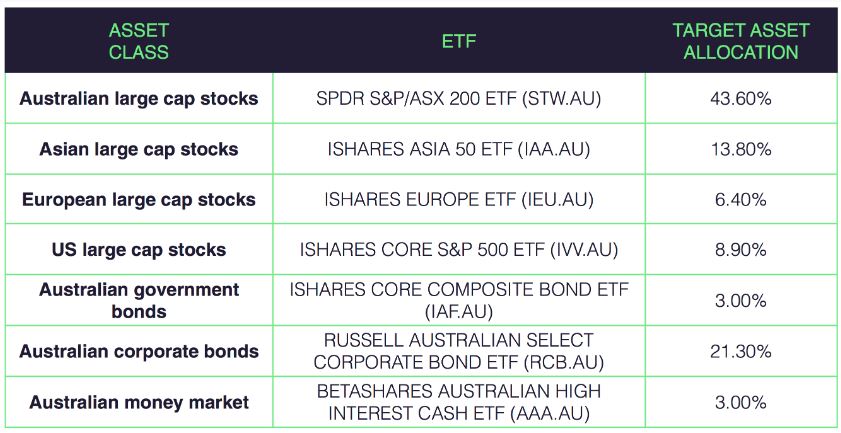The height and width of the screenshot is (433, 841).
Task: Select the 8.90% allocation cell
Action: click(743, 250)
